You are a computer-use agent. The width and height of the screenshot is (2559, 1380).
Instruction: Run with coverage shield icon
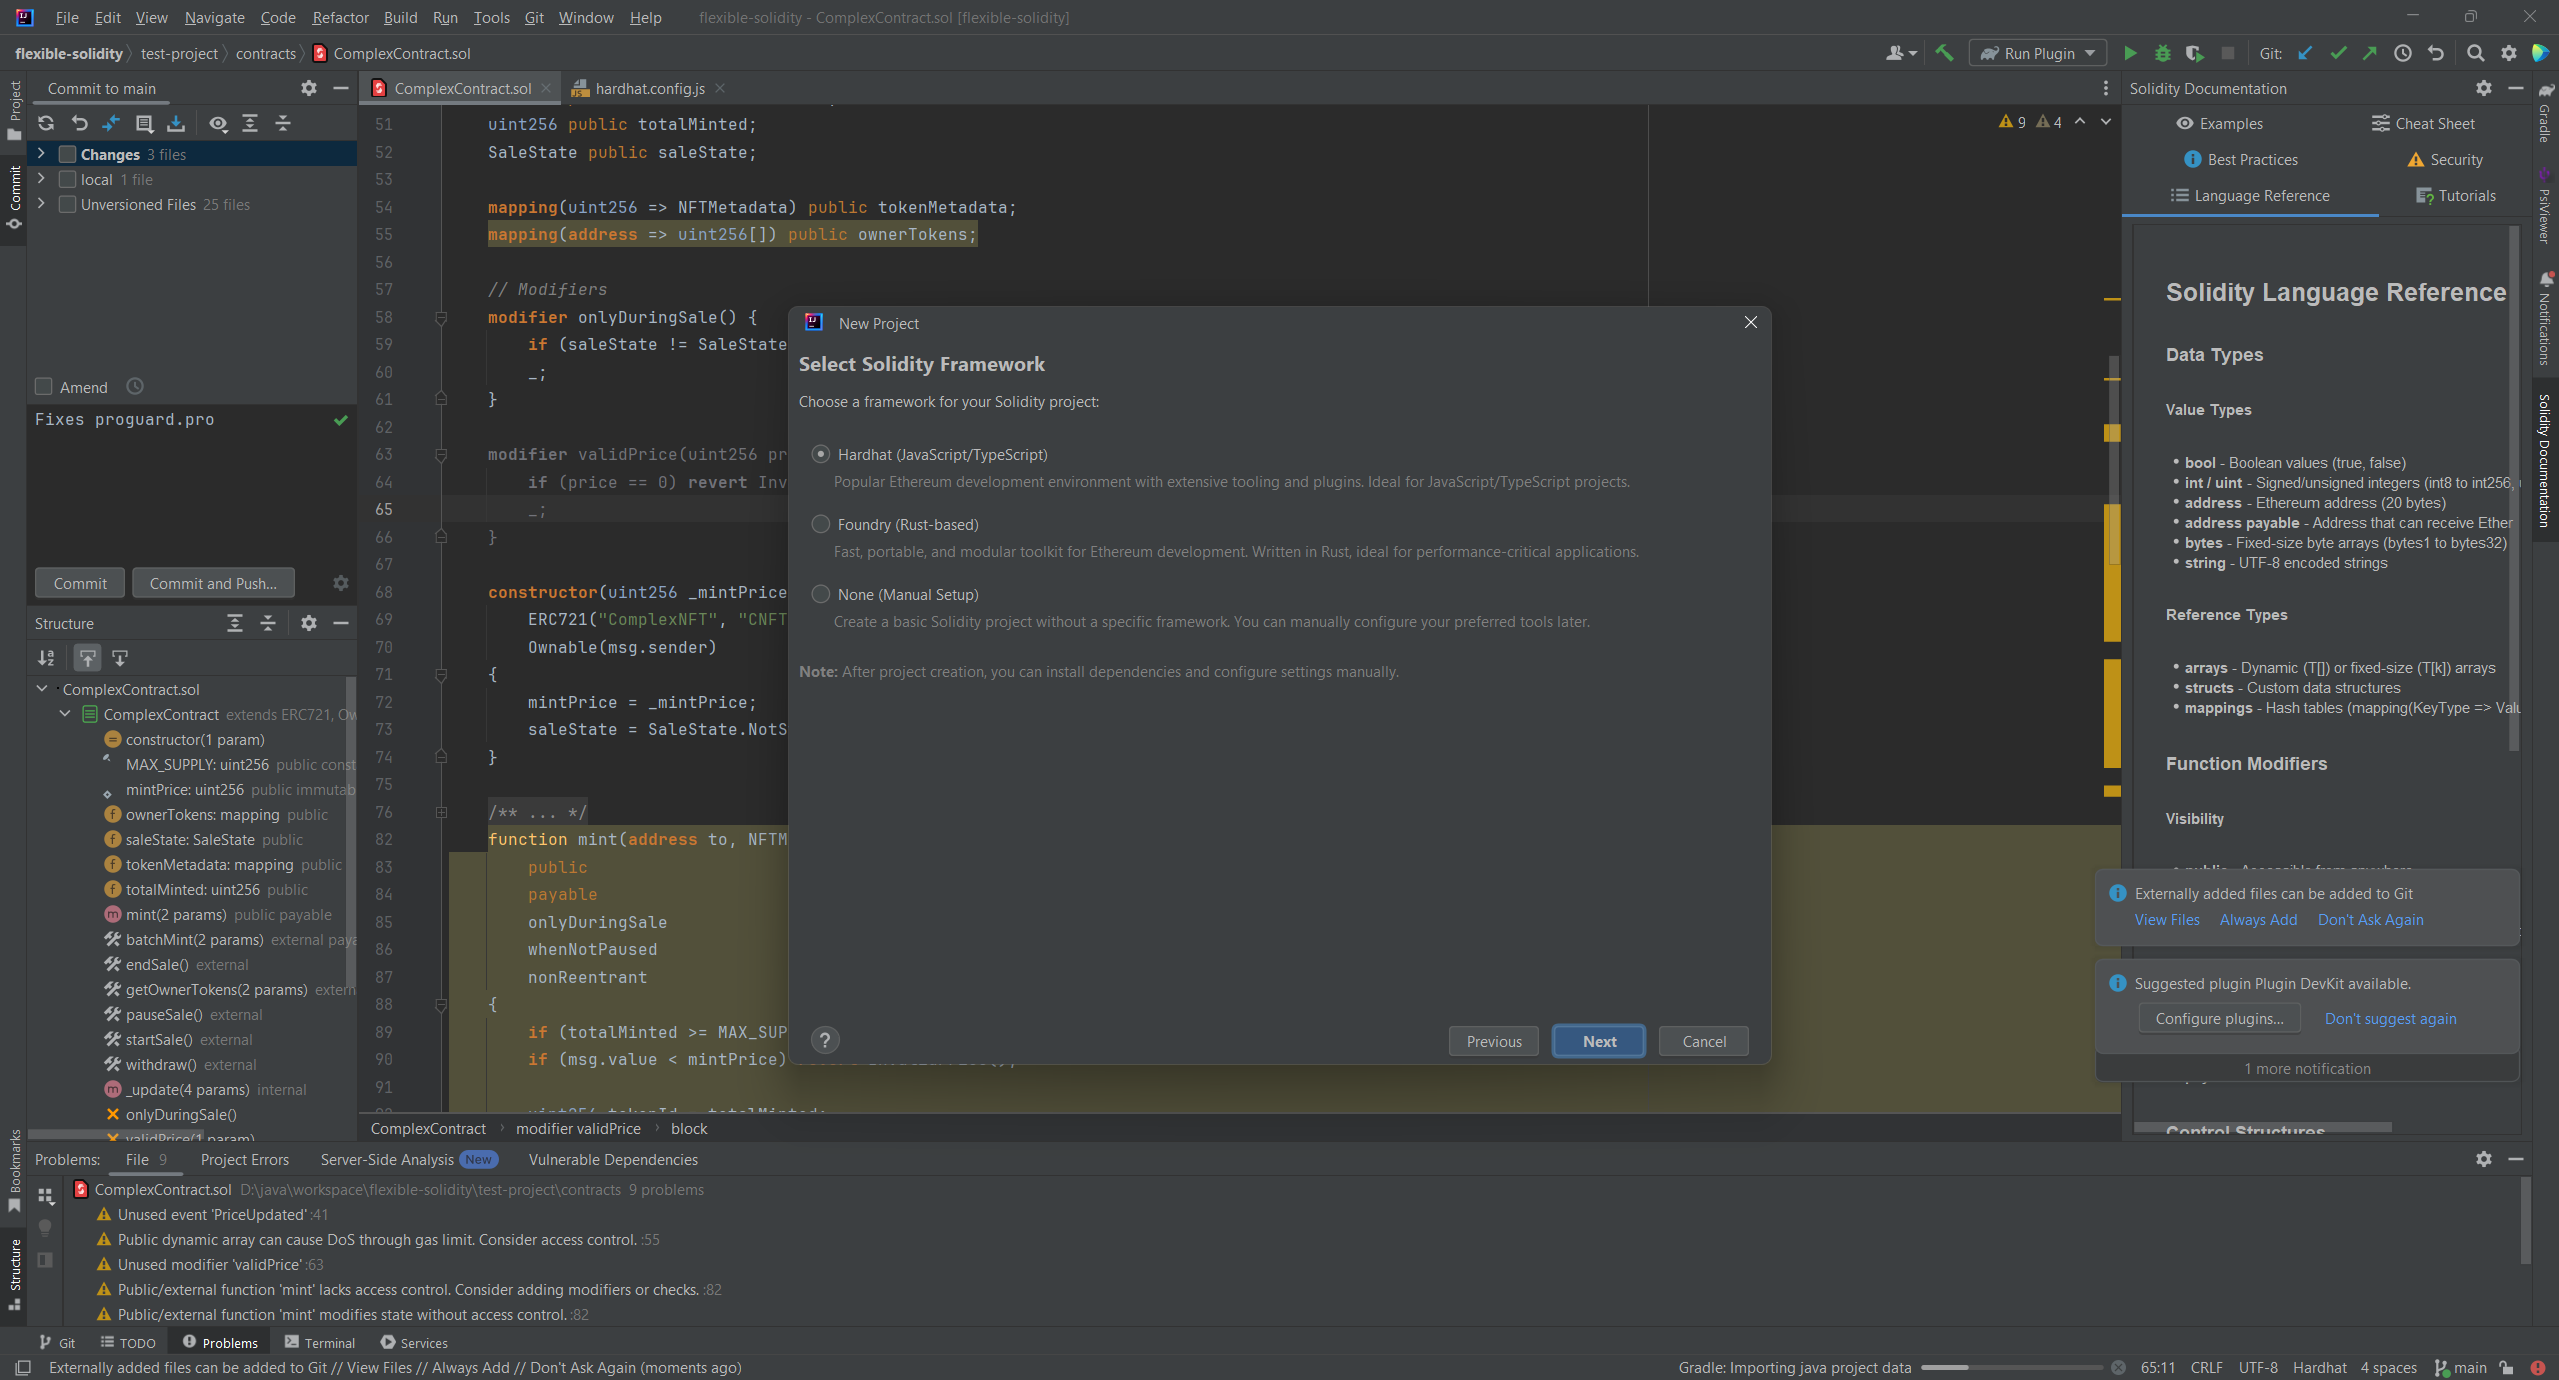pyautogui.click(x=2195, y=53)
